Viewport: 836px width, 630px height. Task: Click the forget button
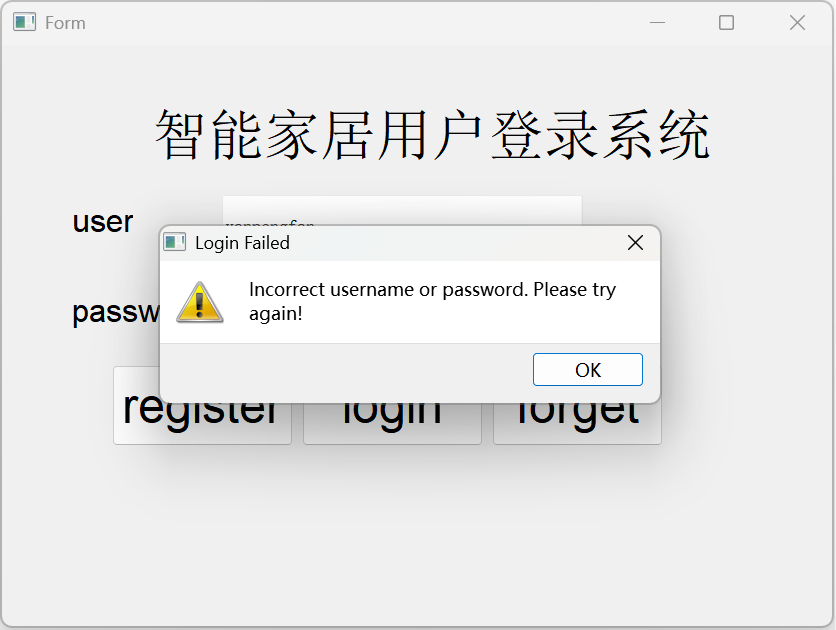pyautogui.click(x=577, y=424)
